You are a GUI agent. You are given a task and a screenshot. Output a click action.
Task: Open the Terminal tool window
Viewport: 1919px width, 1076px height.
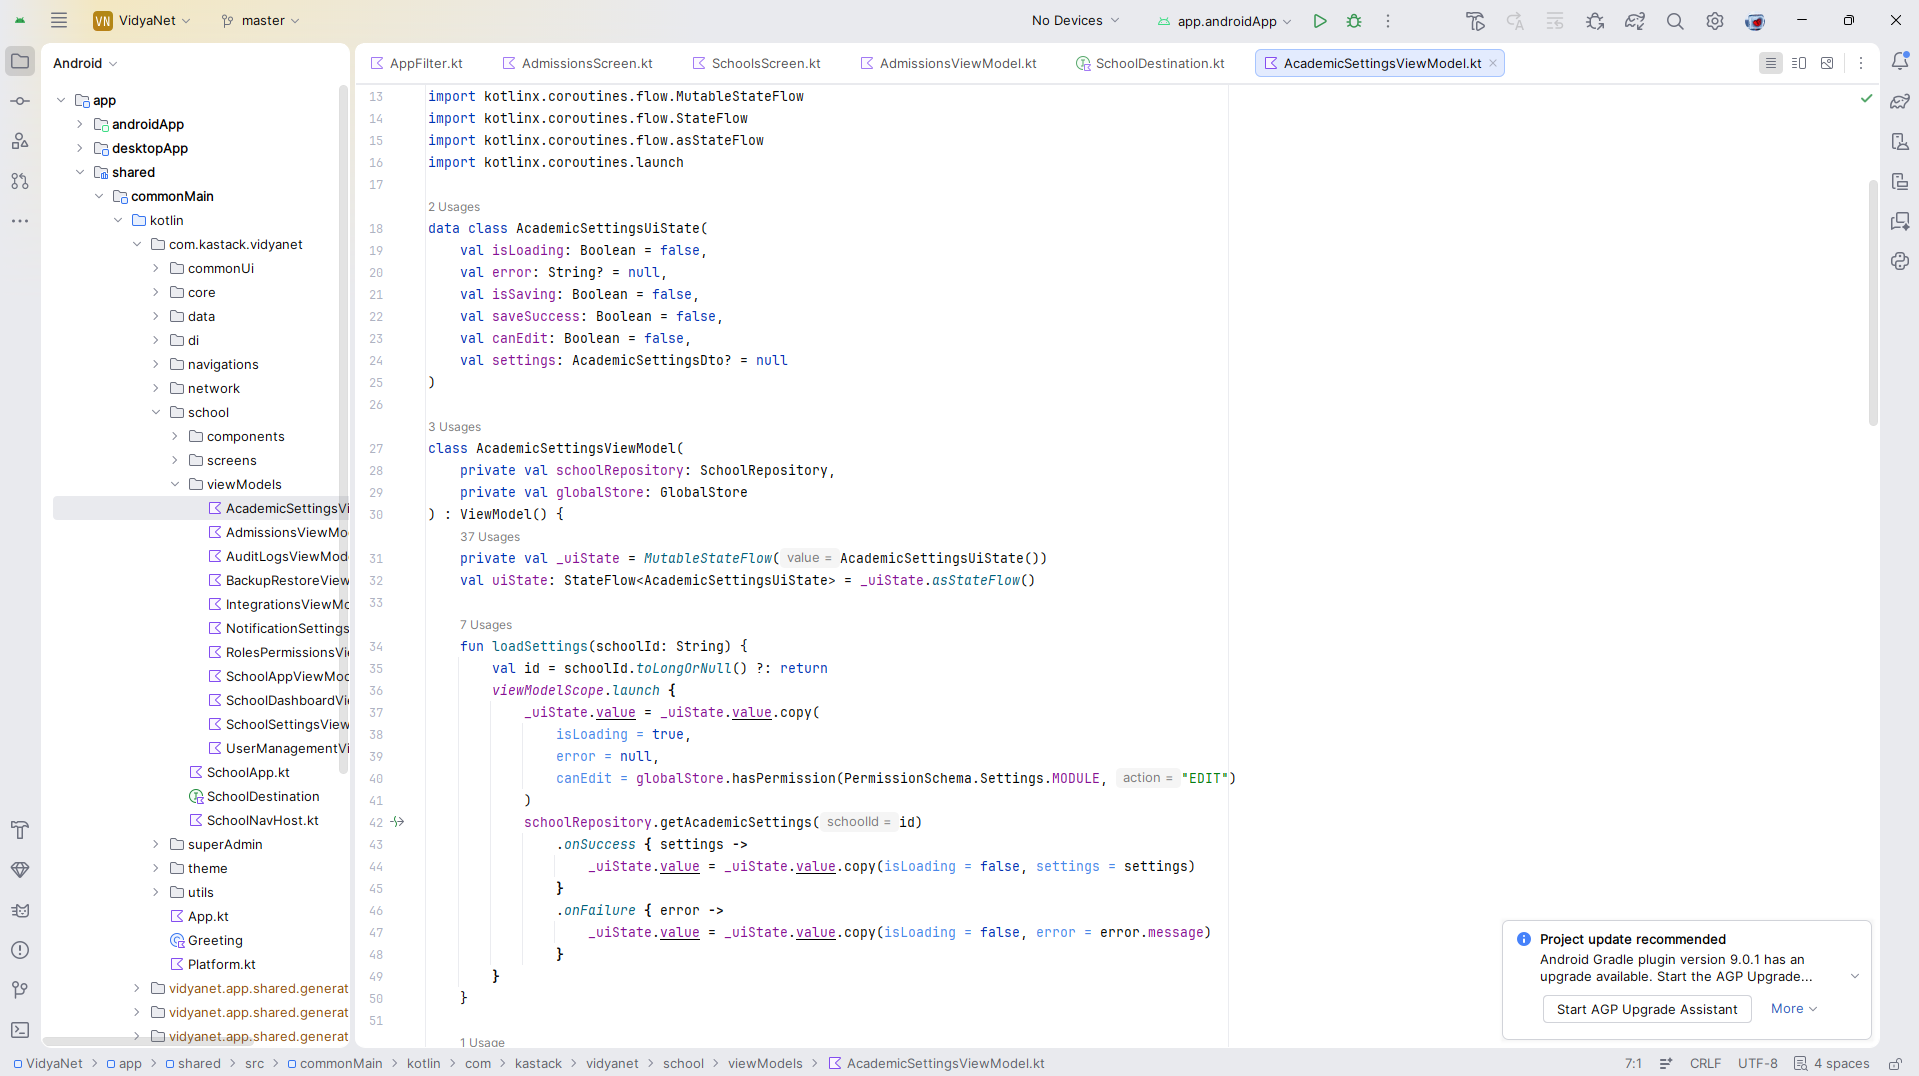click(x=20, y=1030)
